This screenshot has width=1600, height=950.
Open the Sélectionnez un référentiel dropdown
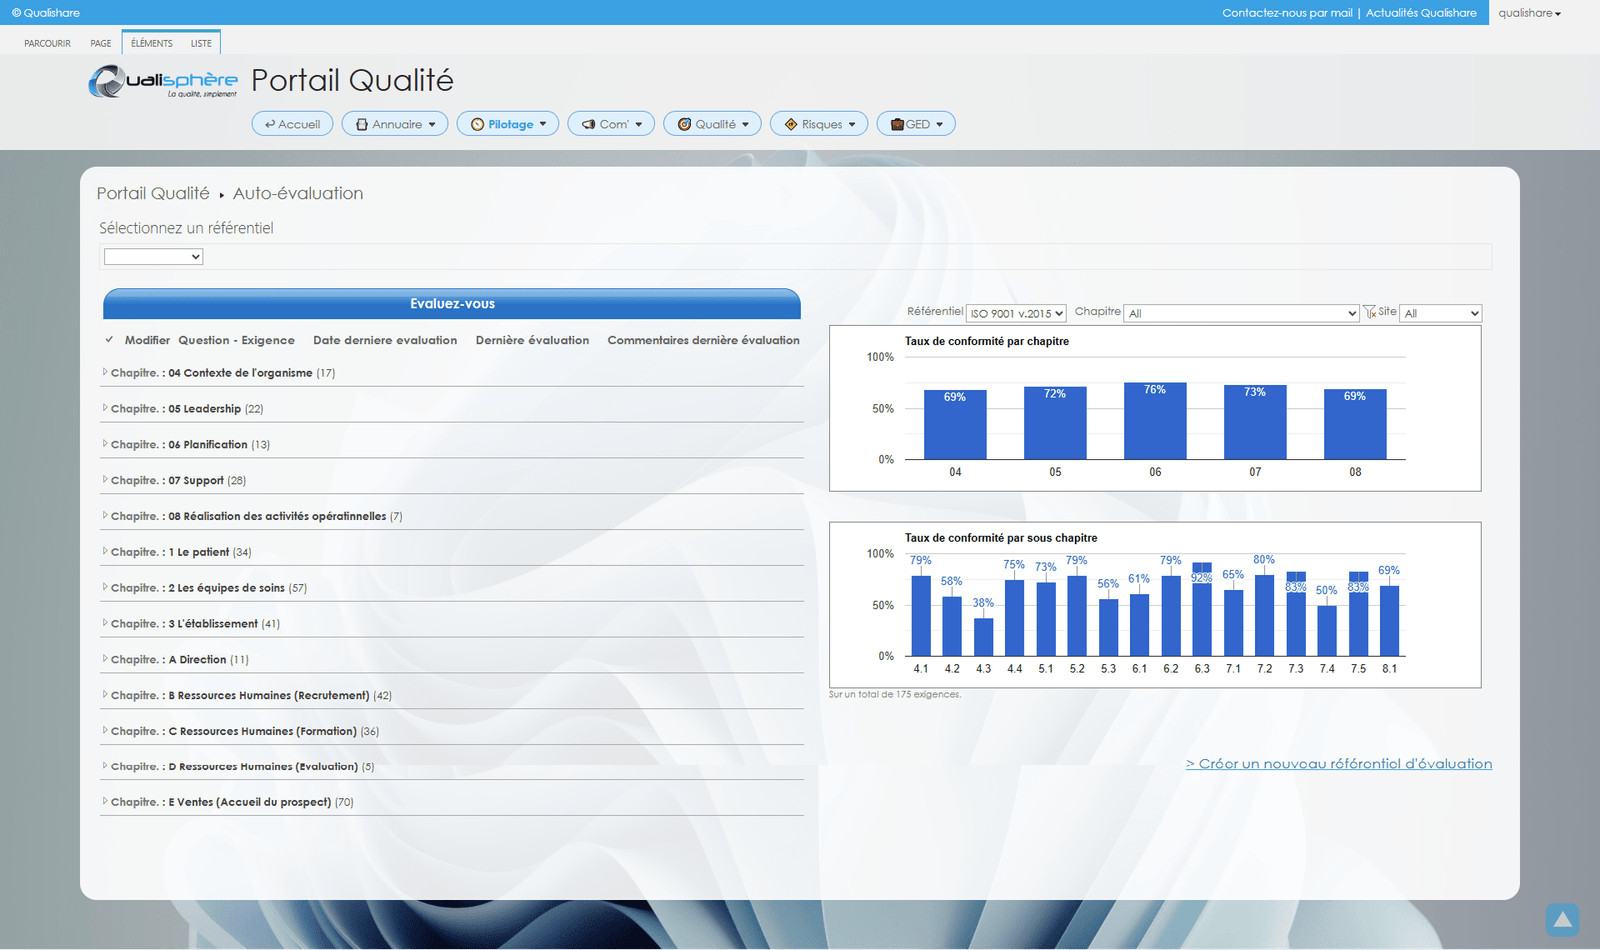click(153, 257)
